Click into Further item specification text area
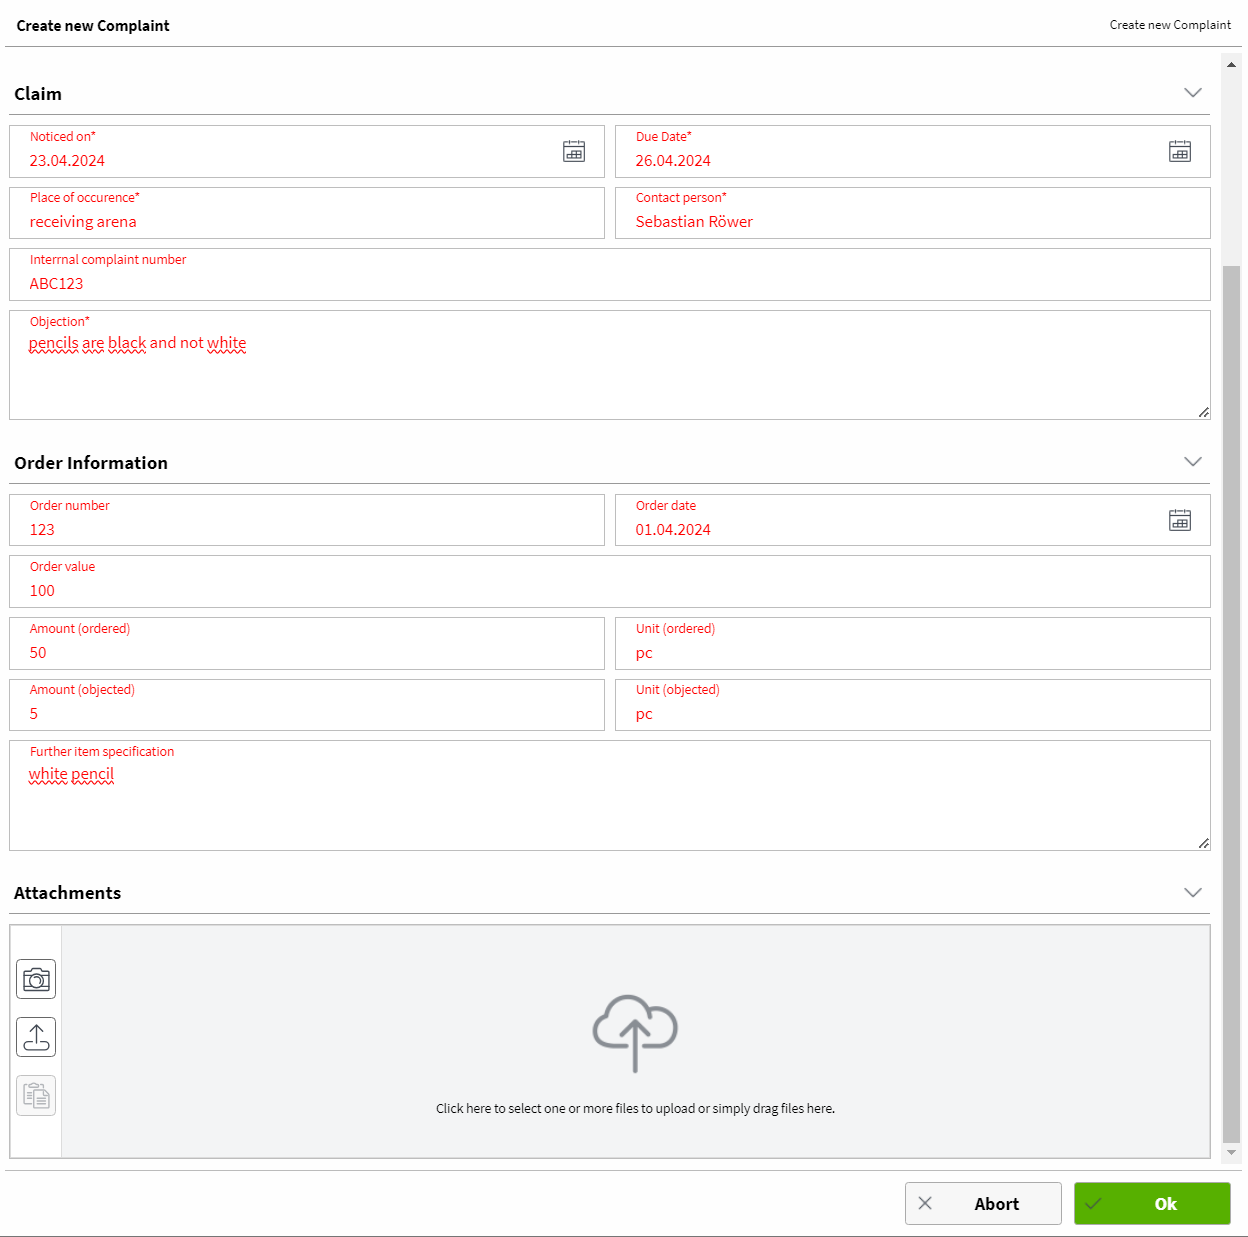Screen dimensions: 1248x1237 tap(610, 796)
